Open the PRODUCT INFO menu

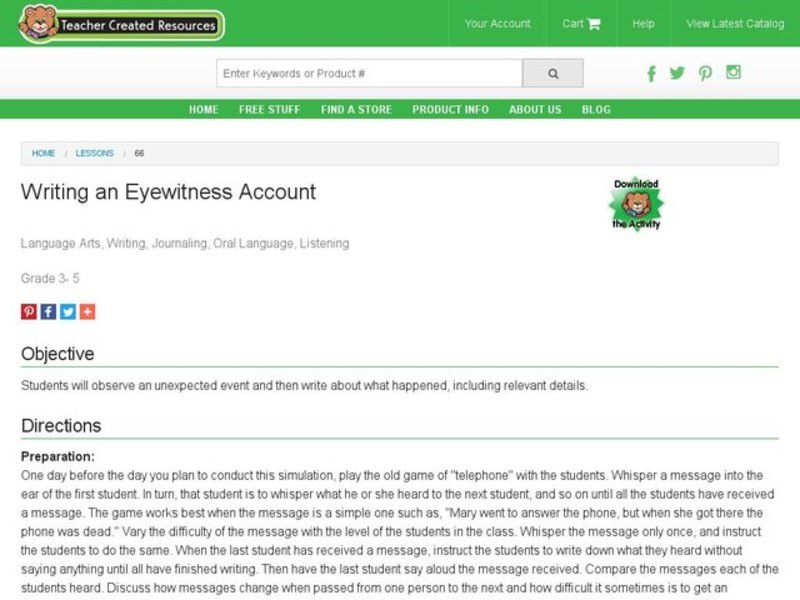click(x=449, y=110)
